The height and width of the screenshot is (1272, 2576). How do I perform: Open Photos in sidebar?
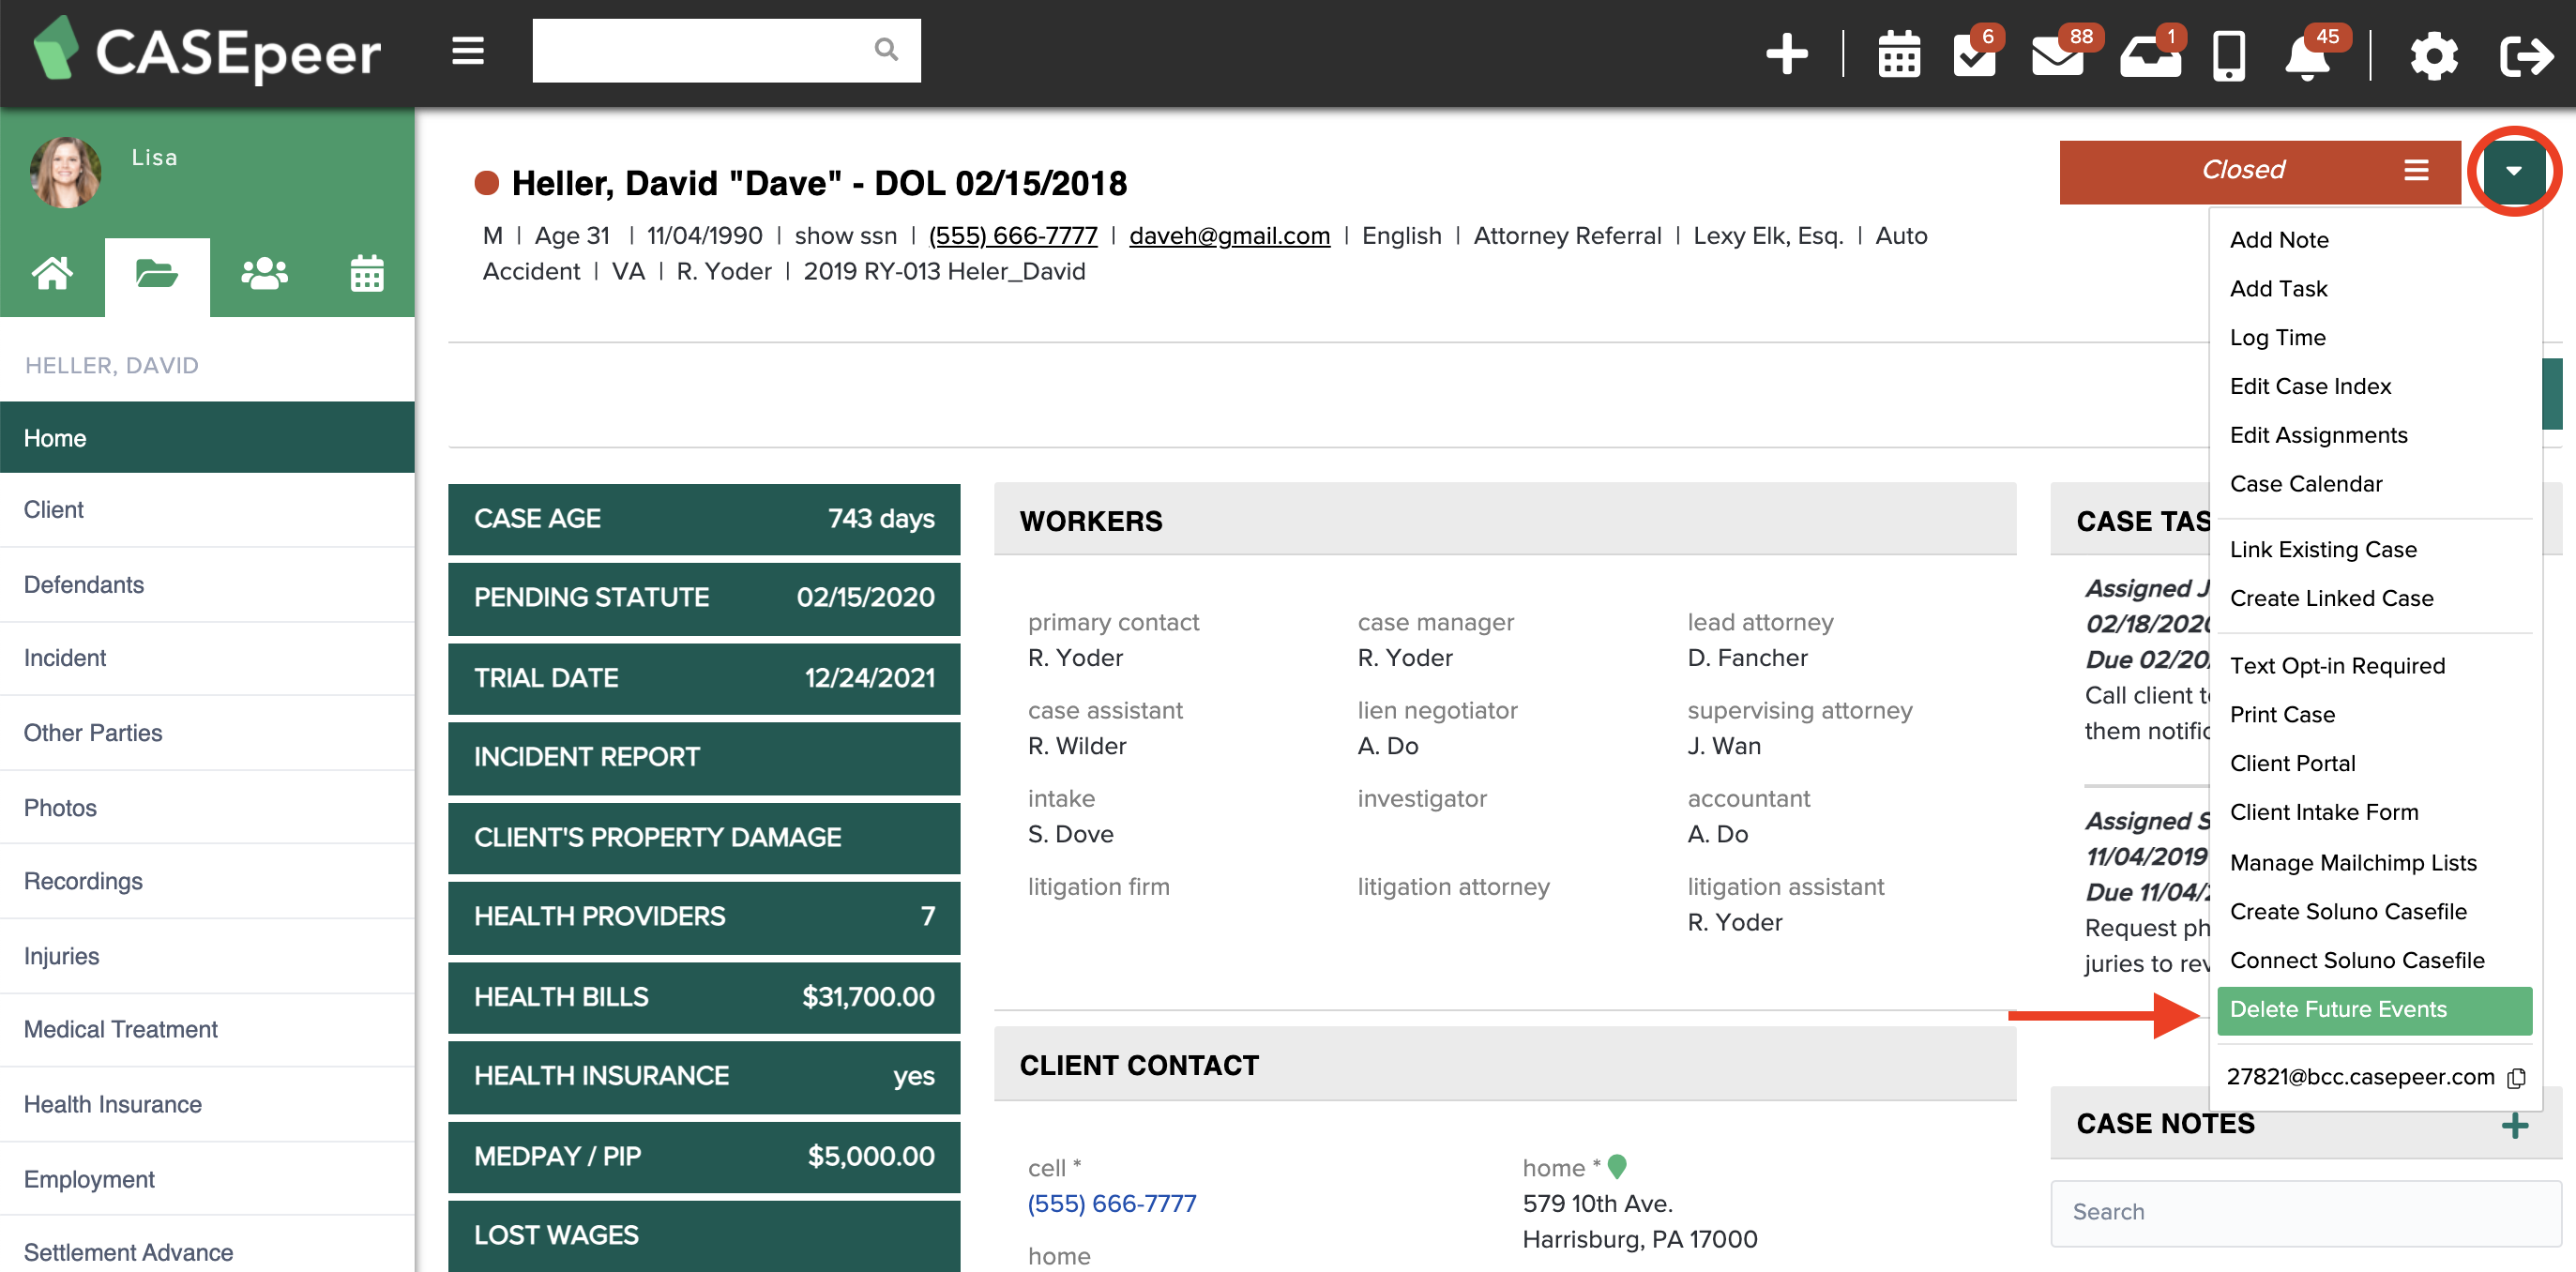[207, 808]
